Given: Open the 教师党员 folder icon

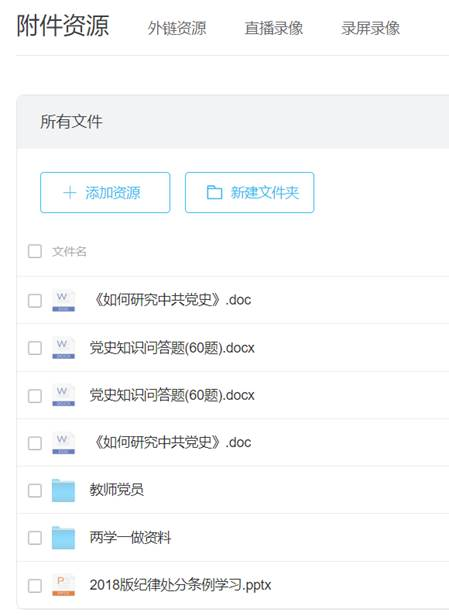Looking at the screenshot, I should click(63, 490).
